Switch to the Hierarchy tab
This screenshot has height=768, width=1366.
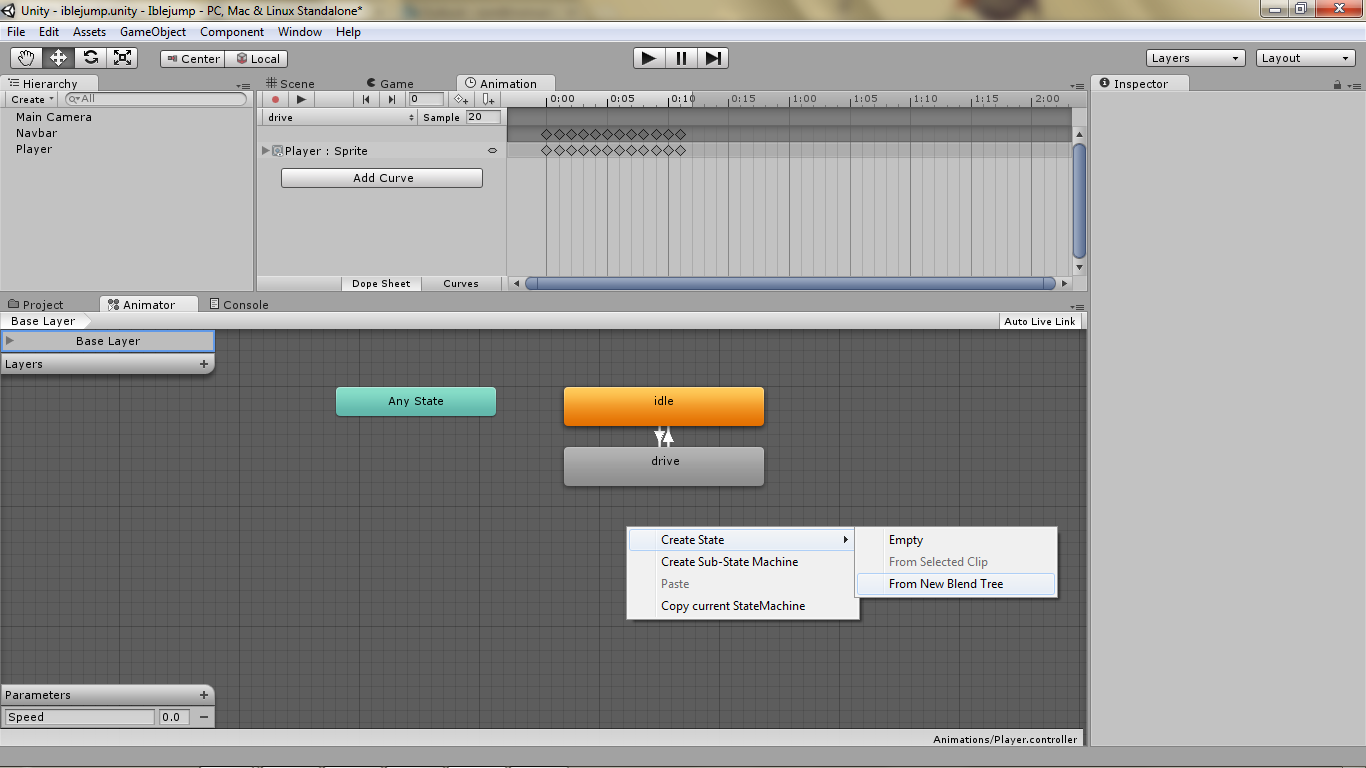(50, 84)
